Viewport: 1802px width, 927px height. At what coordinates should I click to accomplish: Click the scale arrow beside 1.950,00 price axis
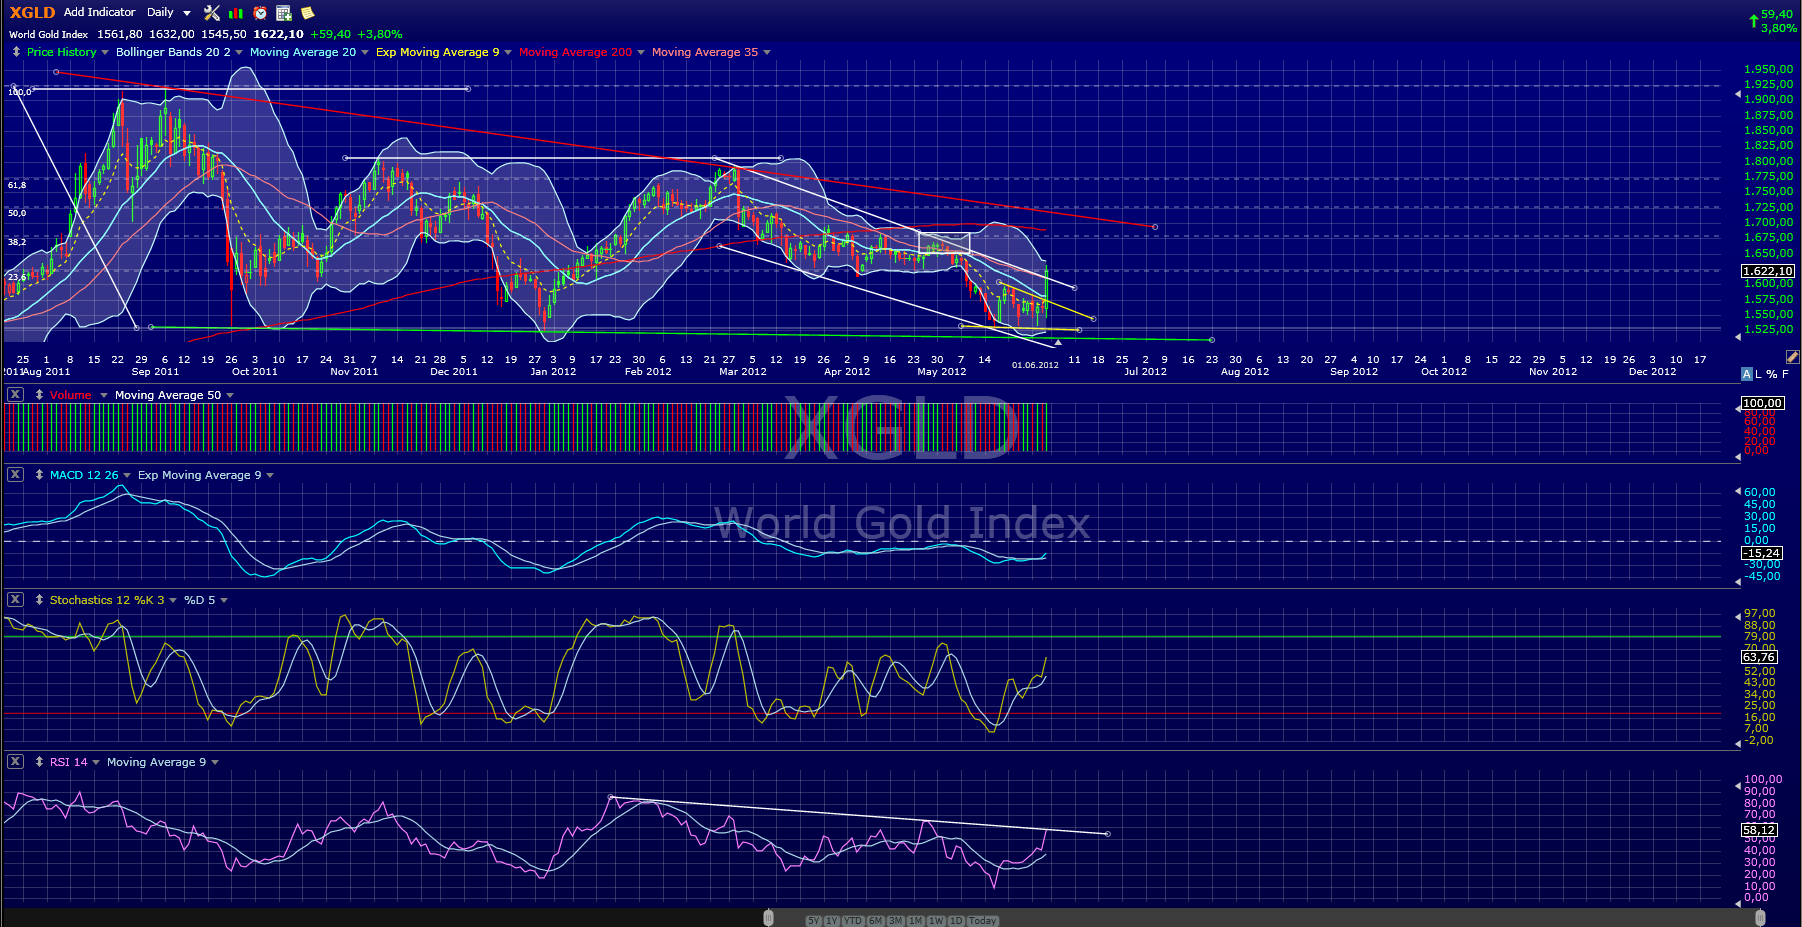[x=1737, y=94]
